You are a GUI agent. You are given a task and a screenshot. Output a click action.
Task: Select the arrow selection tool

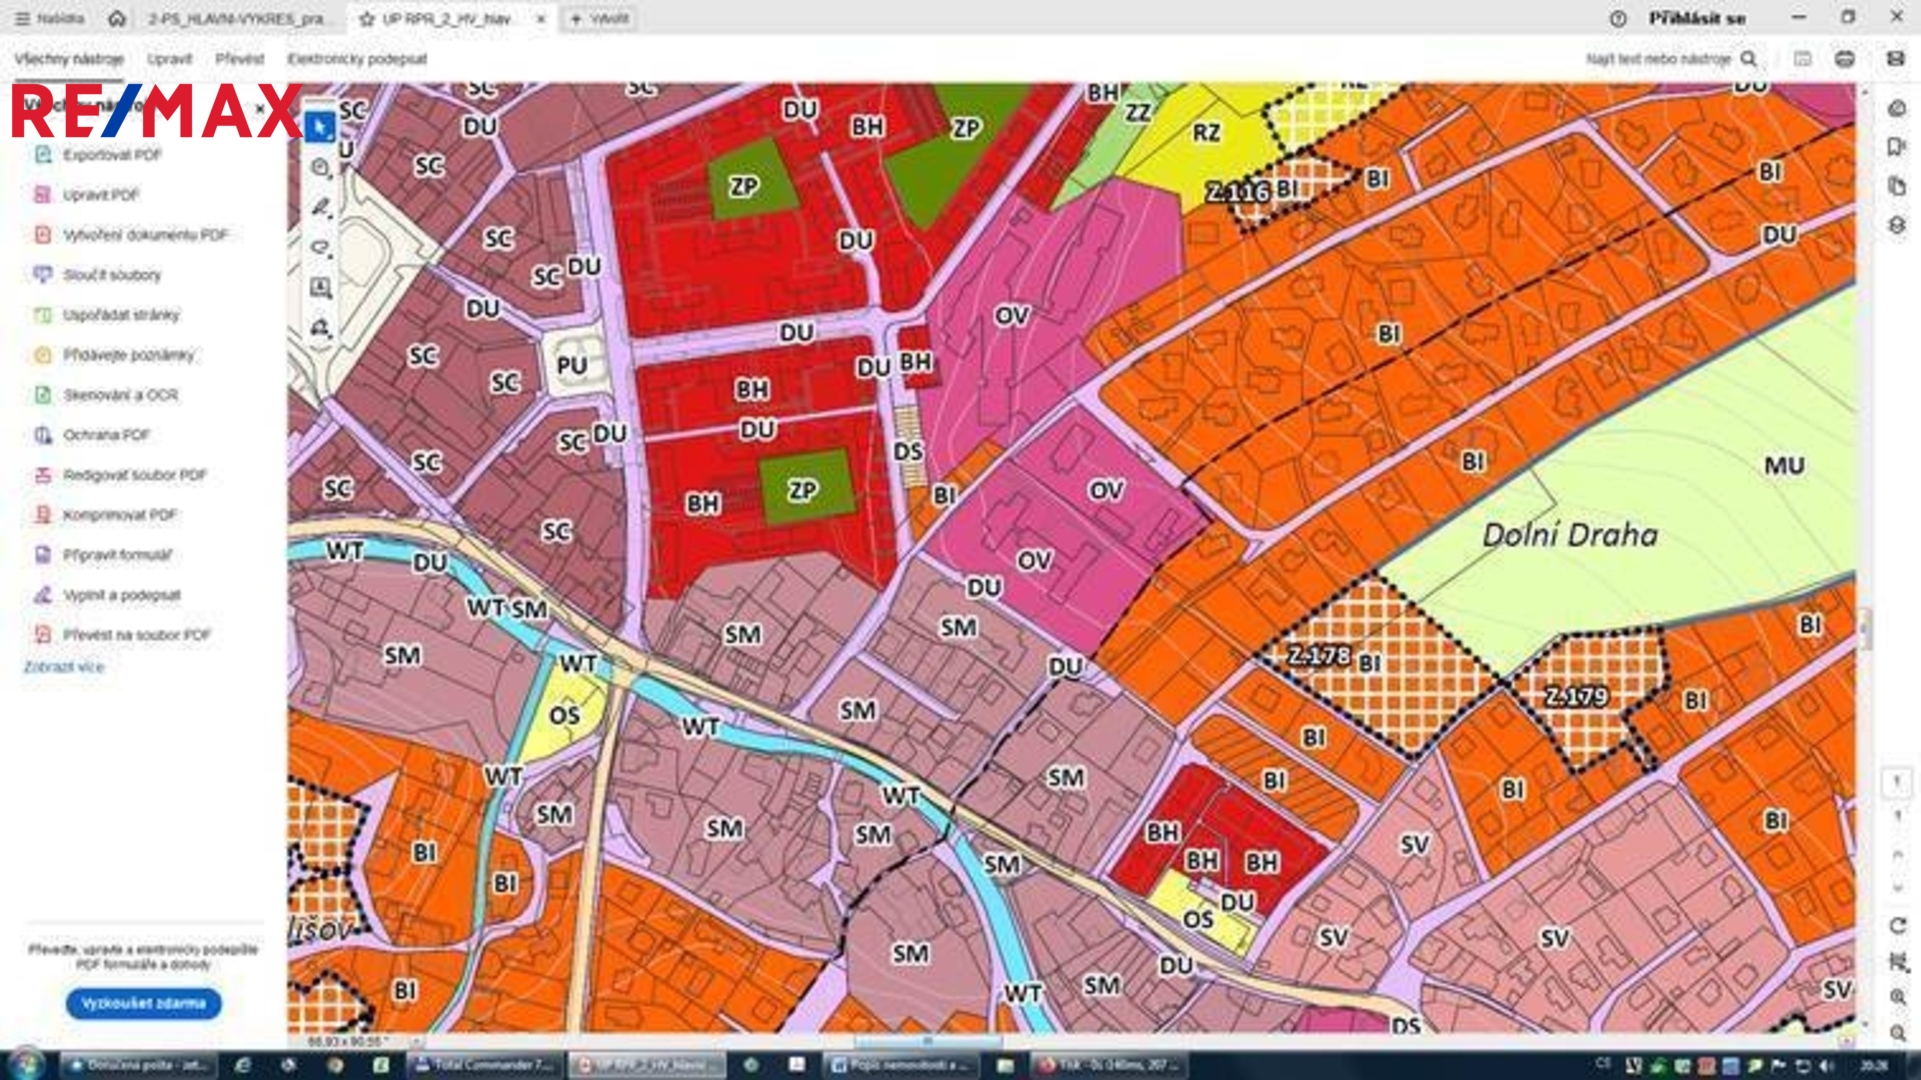[x=320, y=128]
